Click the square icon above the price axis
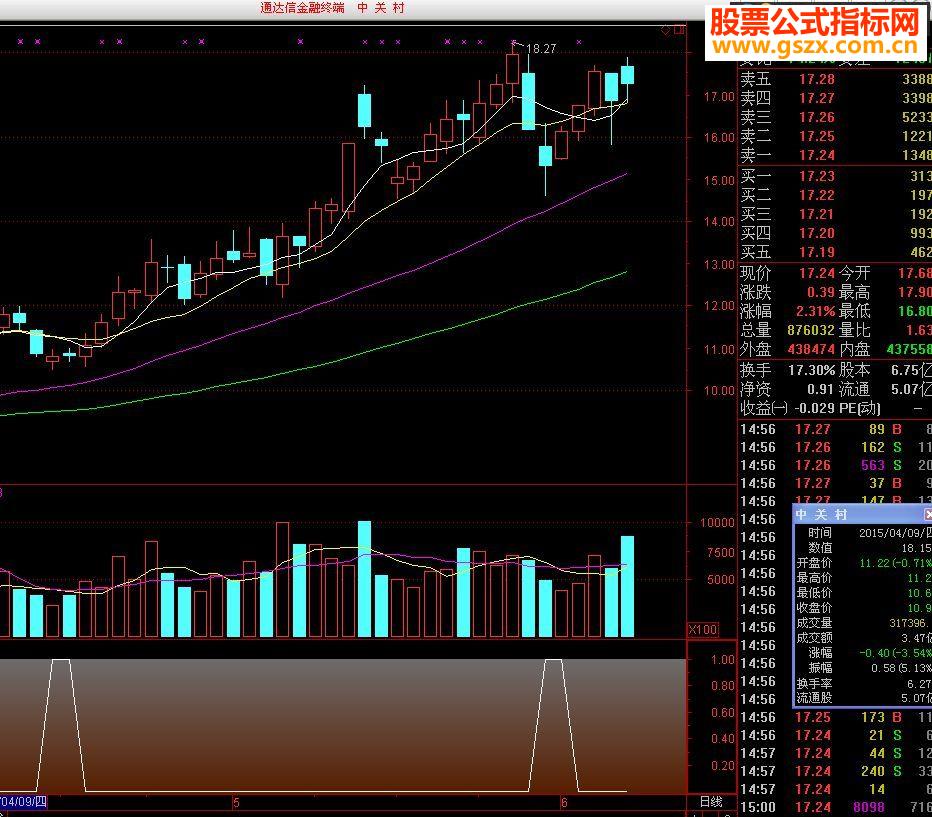This screenshot has height=817, width=932. pos(679,30)
